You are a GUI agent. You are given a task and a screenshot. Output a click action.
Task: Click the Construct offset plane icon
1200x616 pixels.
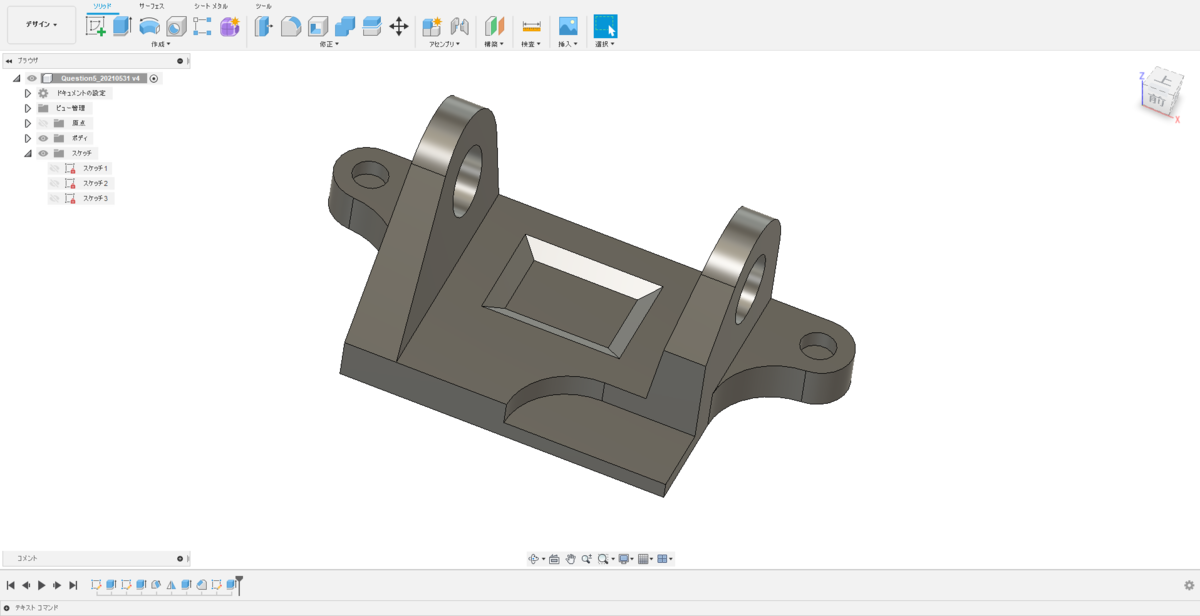coord(495,27)
